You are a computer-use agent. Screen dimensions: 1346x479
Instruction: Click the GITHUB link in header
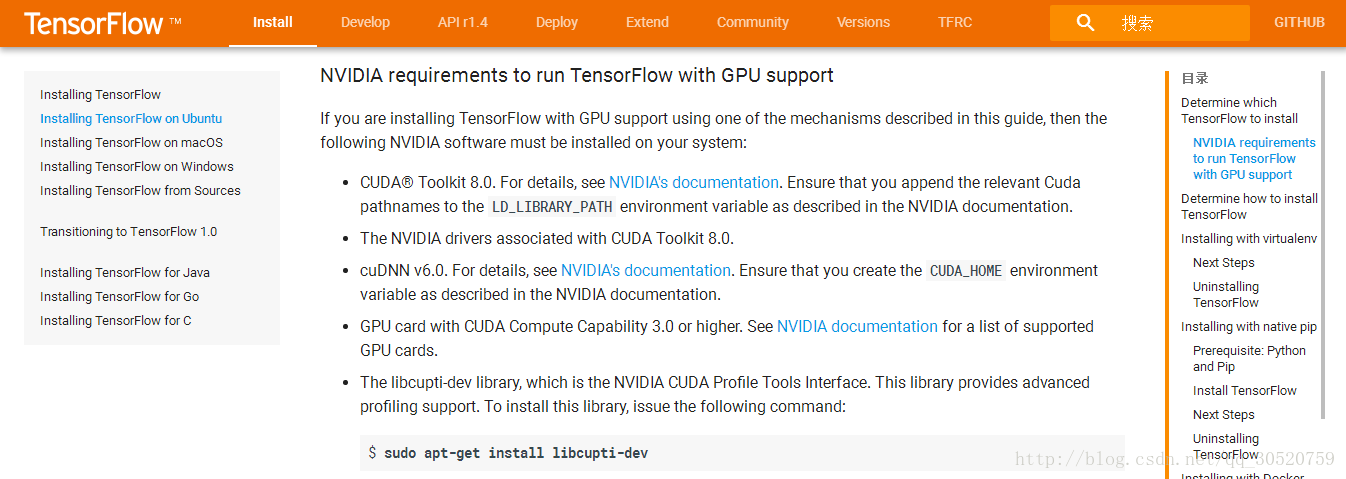point(1299,22)
